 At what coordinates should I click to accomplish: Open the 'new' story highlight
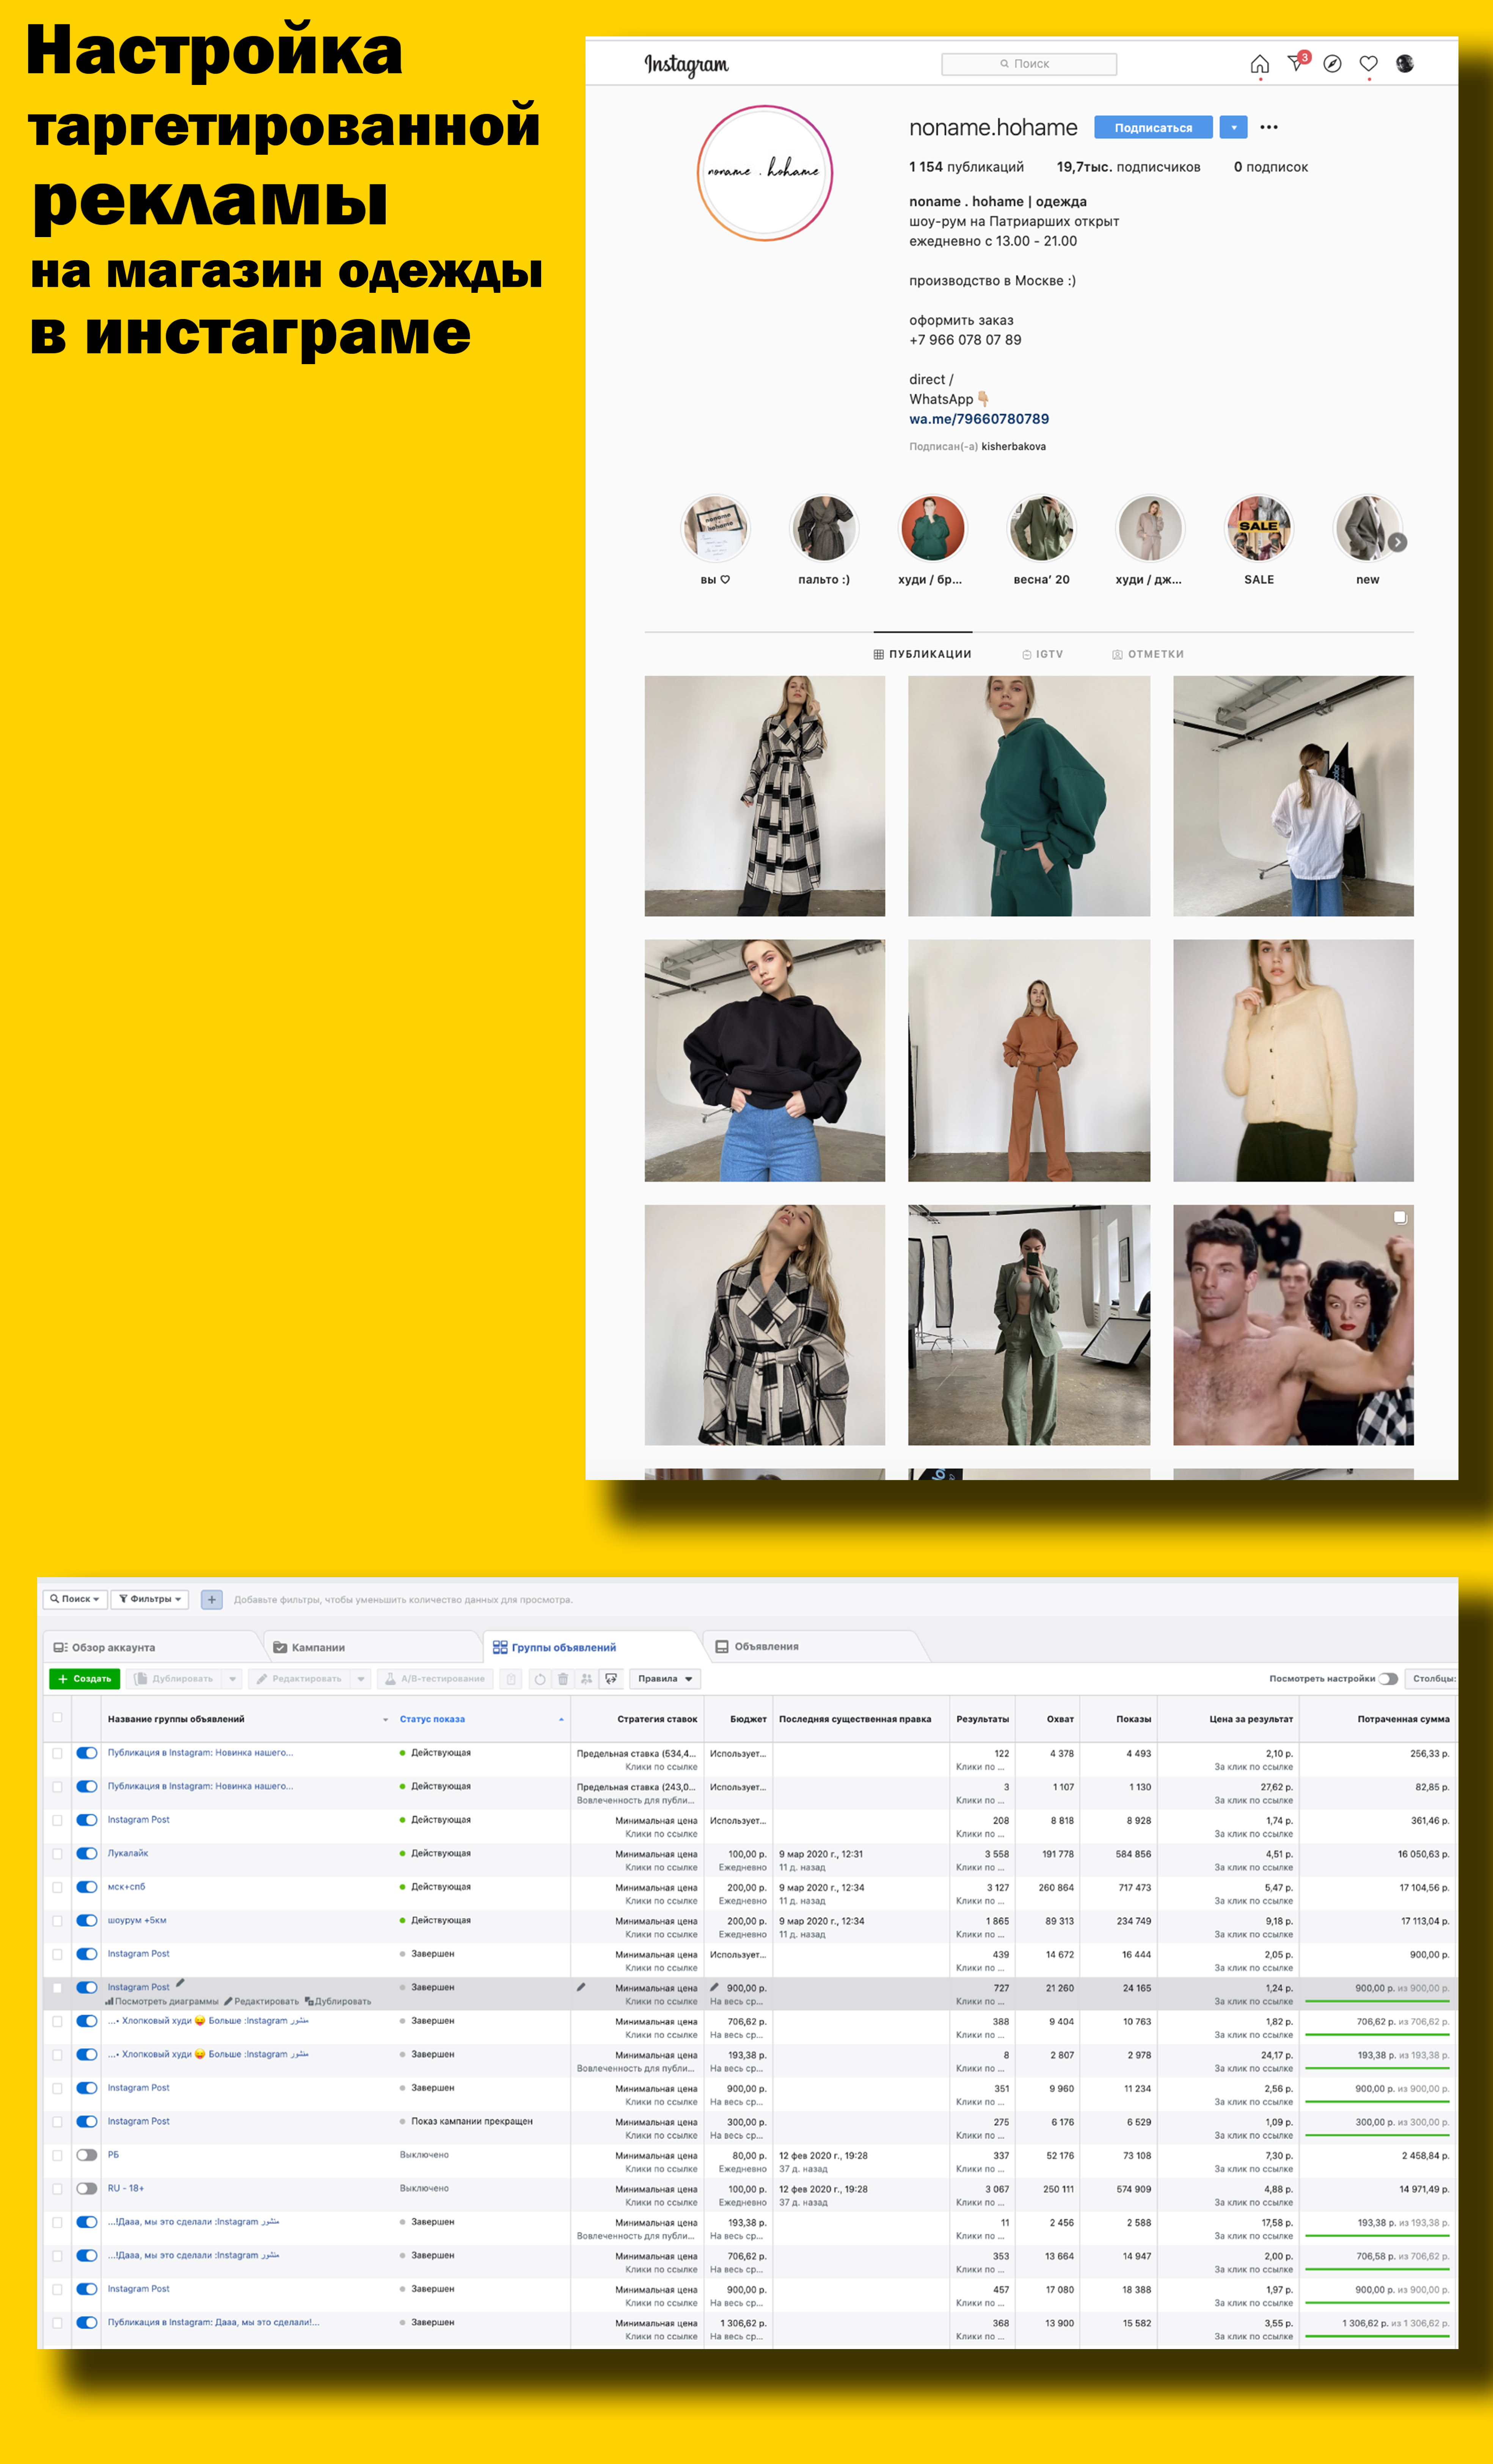point(1366,528)
